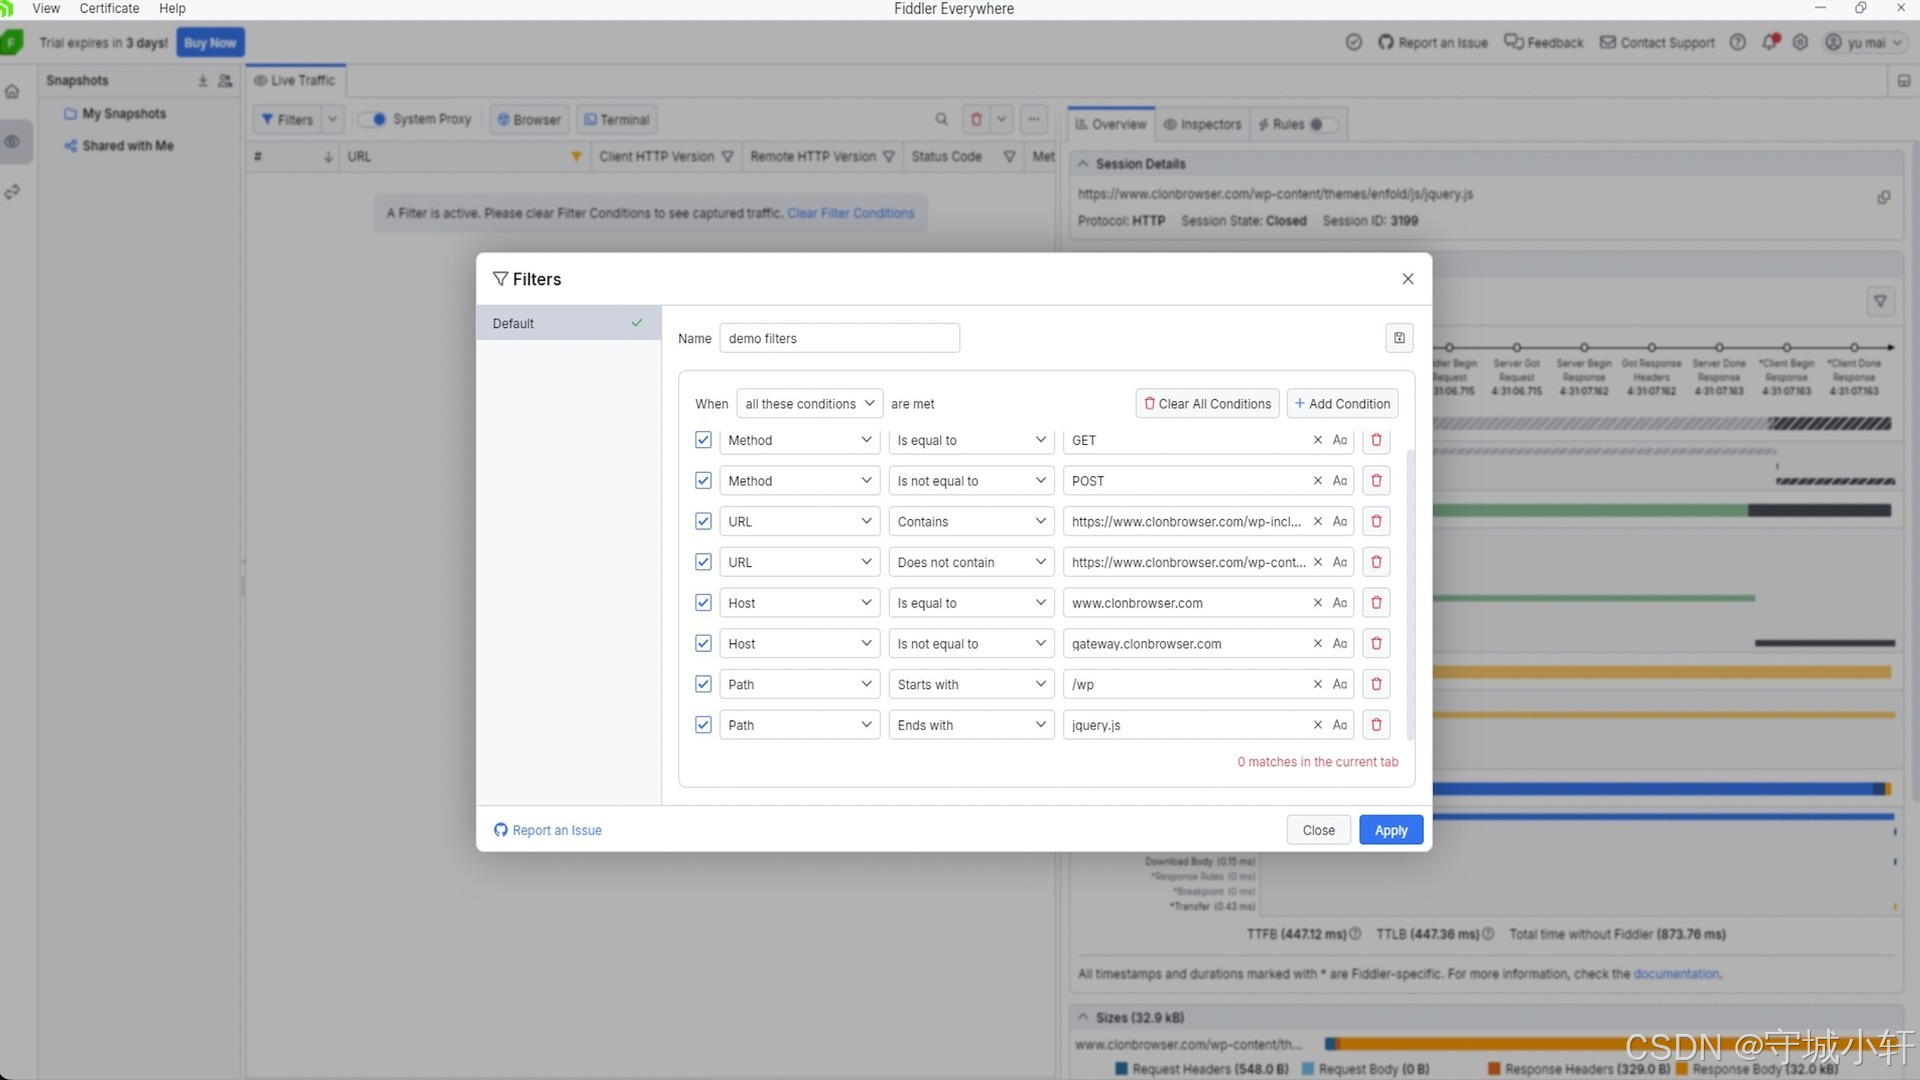Delete the gateway.clonbrowser.com host condition
Screen dimensions: 1920x1080
click(1376, 644)
